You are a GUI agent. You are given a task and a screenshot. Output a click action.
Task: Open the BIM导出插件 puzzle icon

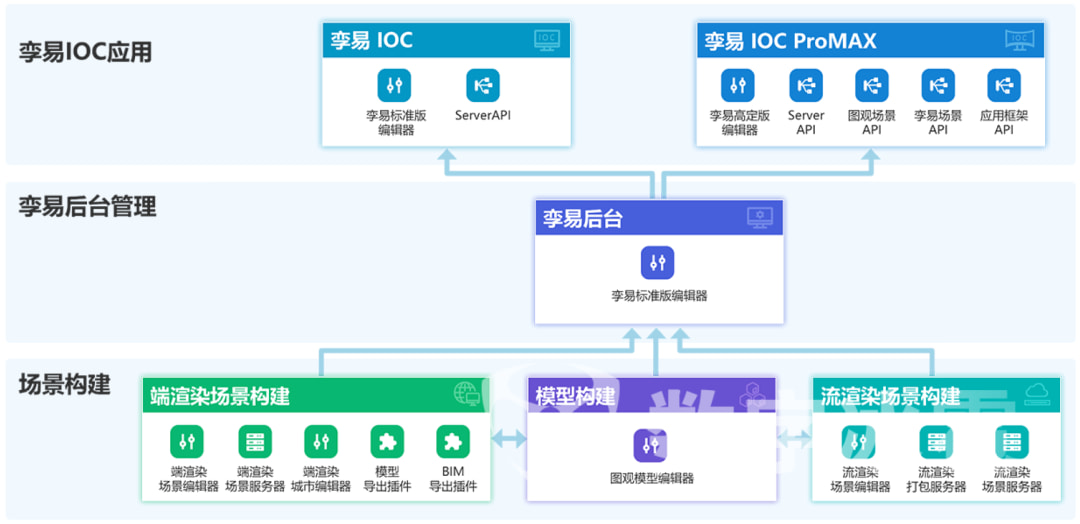[x=453, y=442]
